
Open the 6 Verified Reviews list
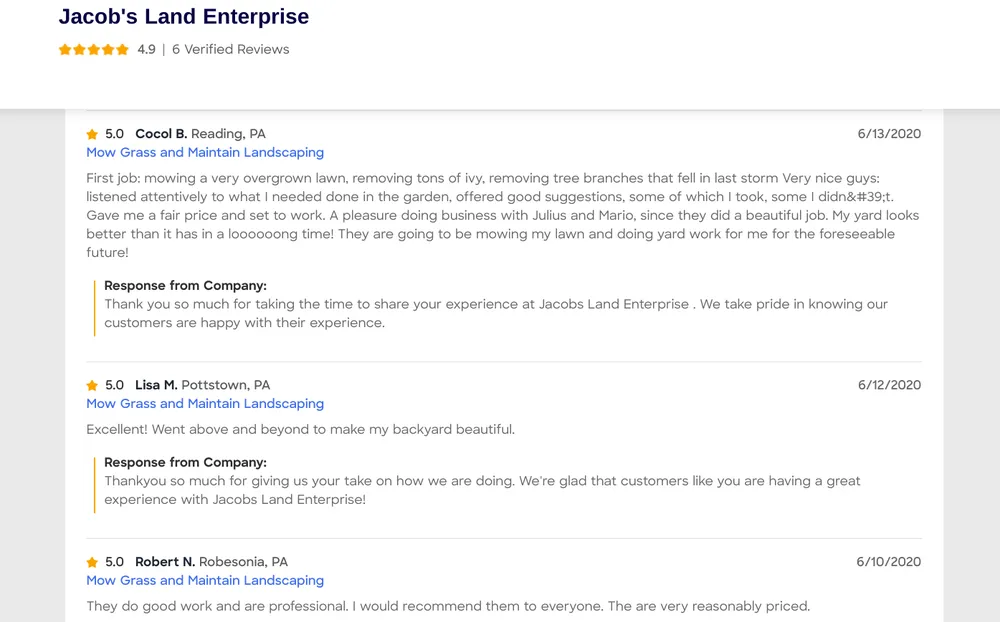click(229, 48)
